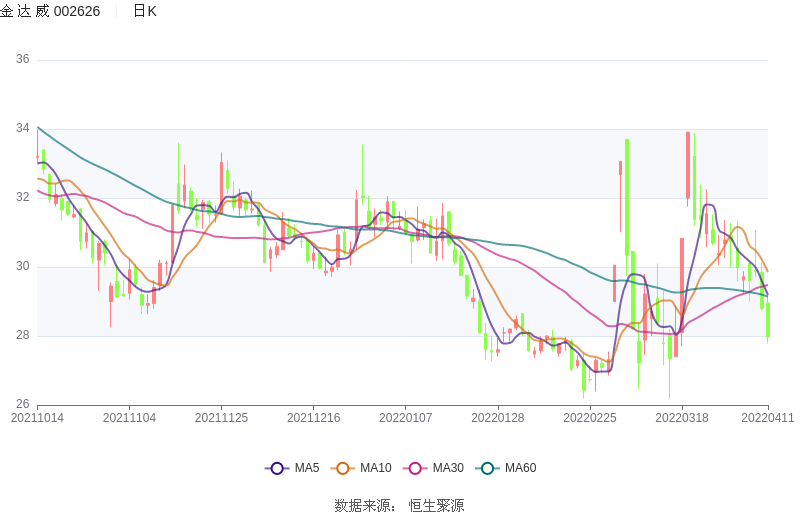This screenshot has height=517, width=800.
Task: Disable the MA60 line via its legend text
Action: tap(520, 468)
